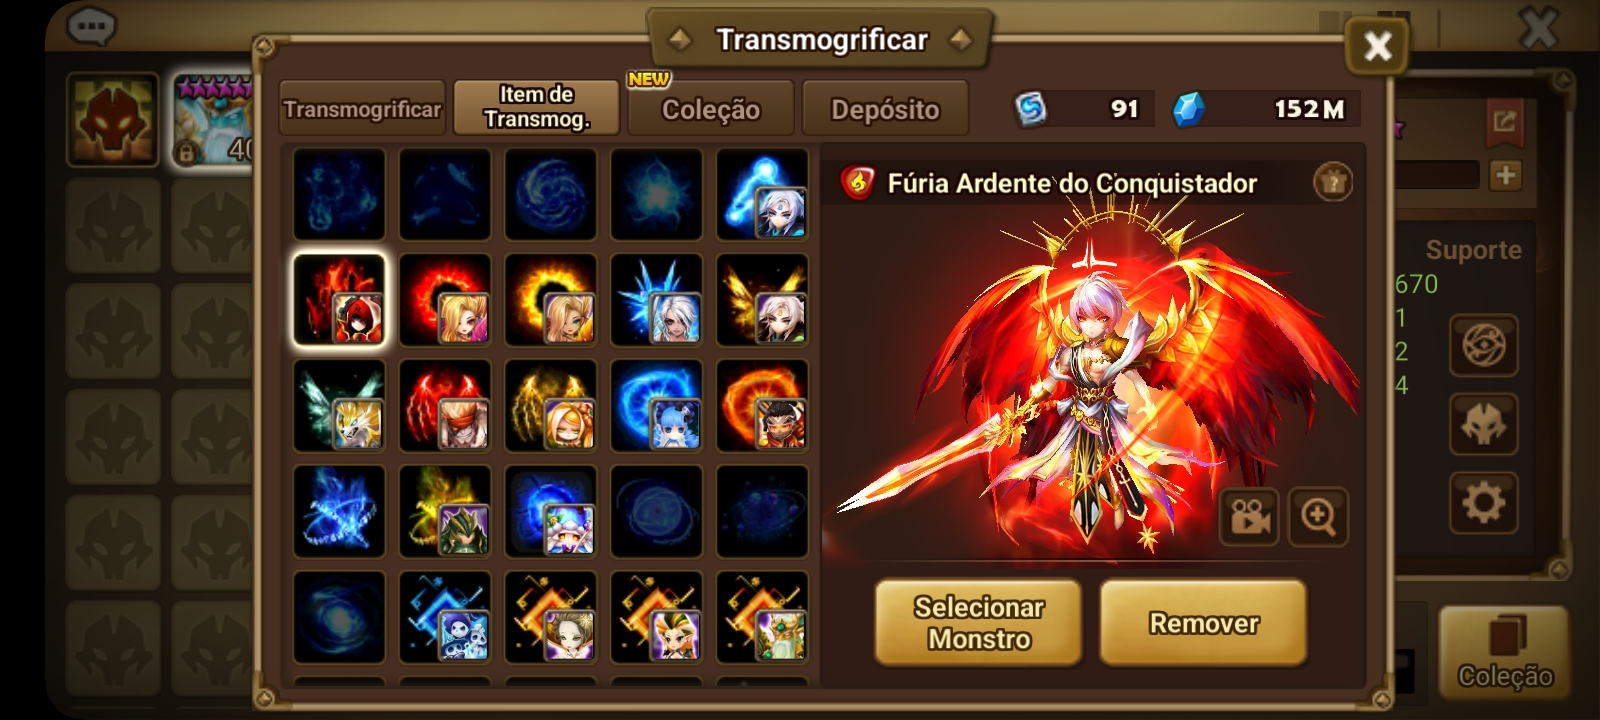Open the Coleção book button bottom right

[1504, 652]
